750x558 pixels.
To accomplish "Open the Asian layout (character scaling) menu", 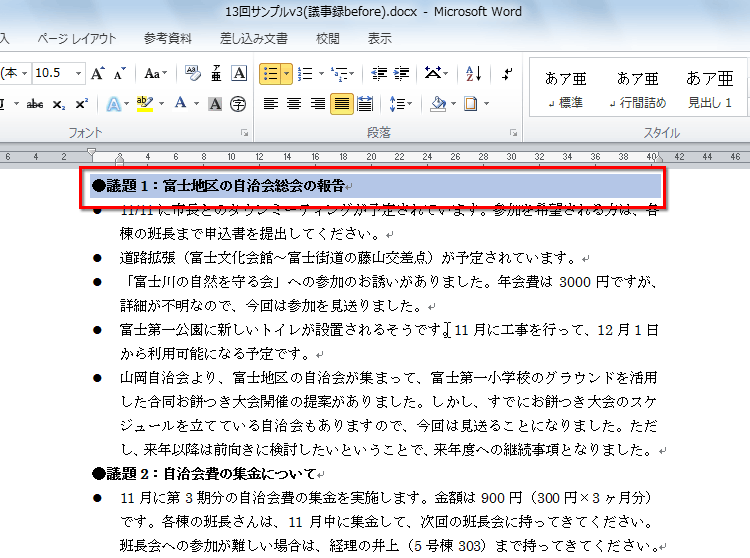I will 436,74.
